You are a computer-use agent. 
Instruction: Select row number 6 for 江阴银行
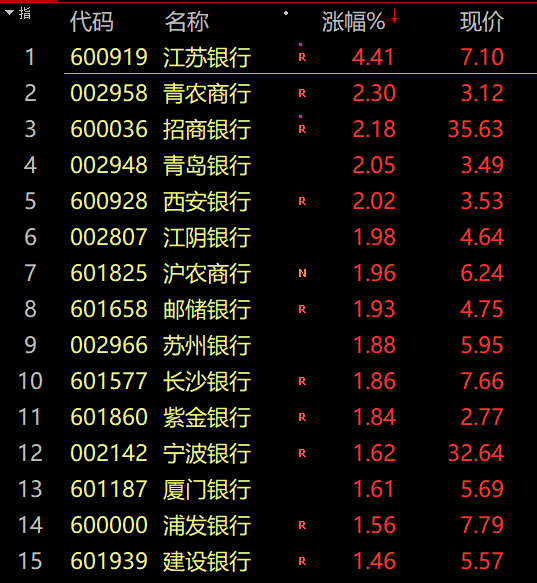pyautogui.click(x=30, y=237)
